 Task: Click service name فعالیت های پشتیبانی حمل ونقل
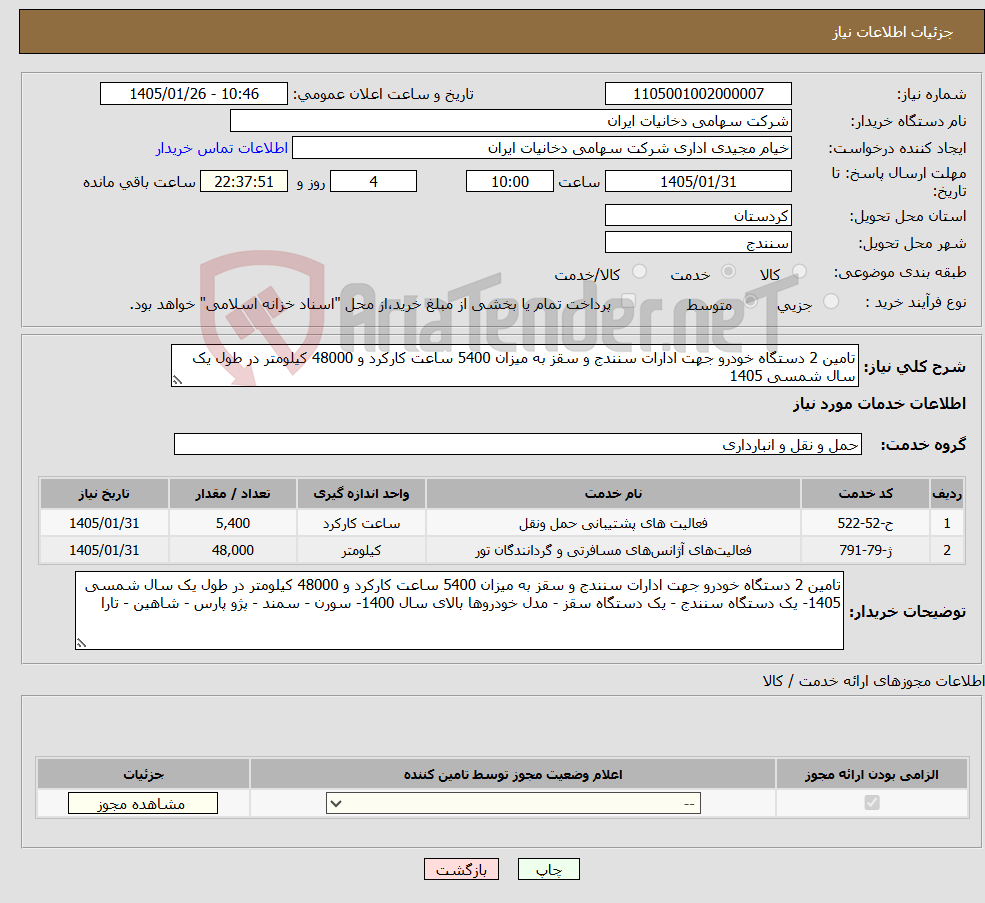613,523
